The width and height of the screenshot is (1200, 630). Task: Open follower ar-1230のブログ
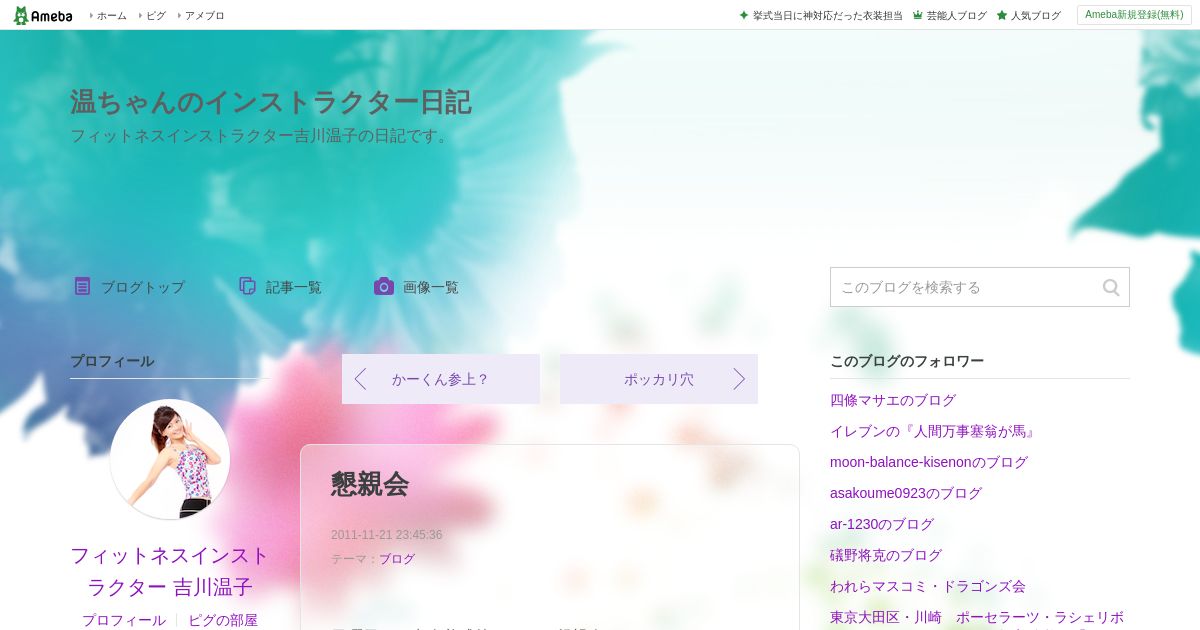[x=882, y=524]
